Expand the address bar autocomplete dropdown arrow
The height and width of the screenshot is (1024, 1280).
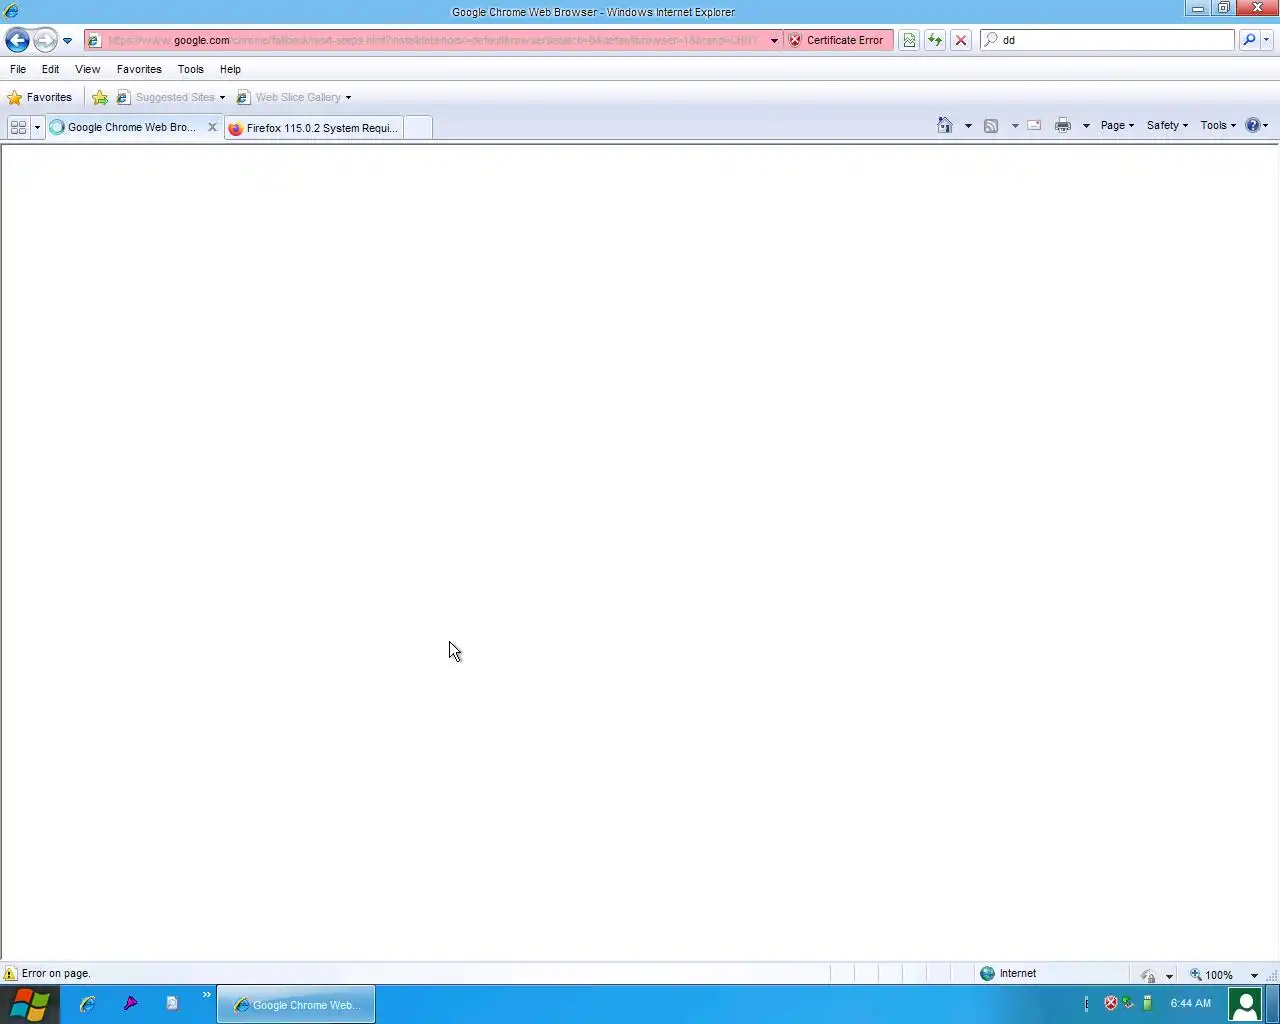point(774,41)
